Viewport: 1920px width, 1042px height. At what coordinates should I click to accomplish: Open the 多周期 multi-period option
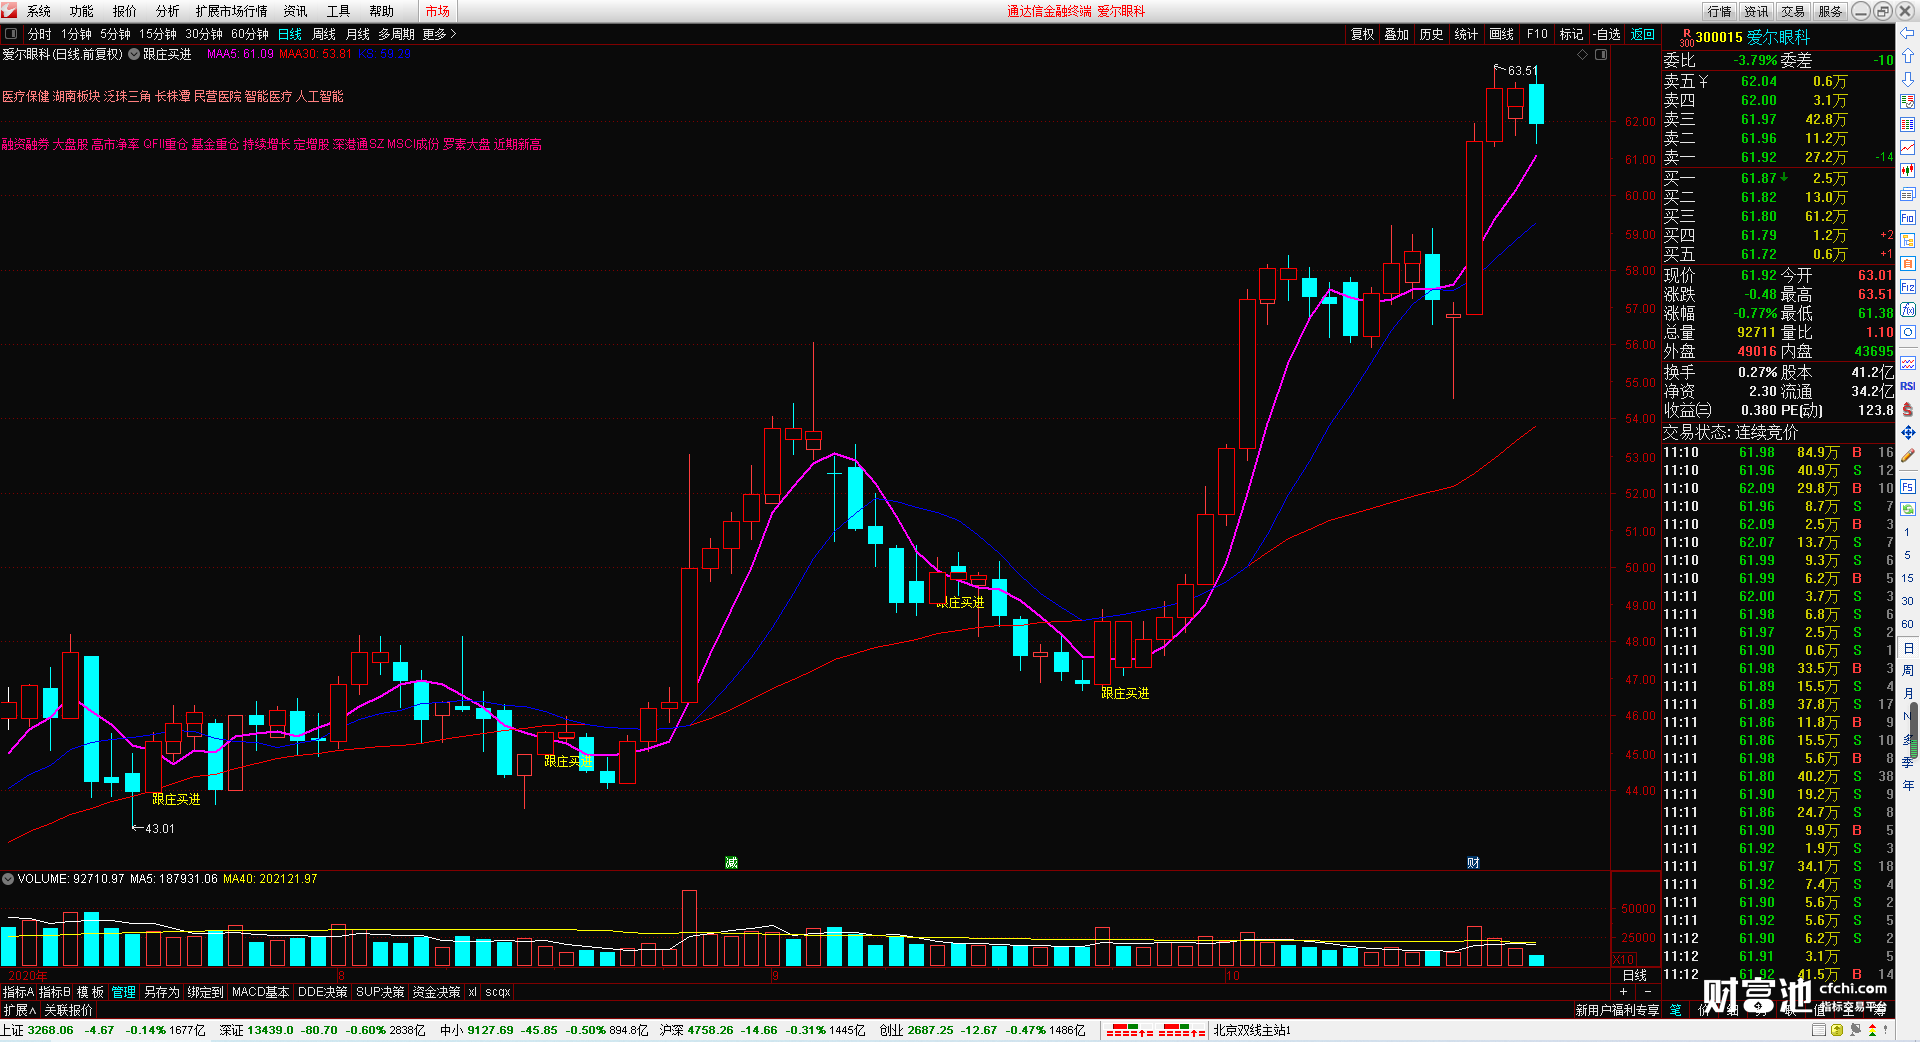396,34
